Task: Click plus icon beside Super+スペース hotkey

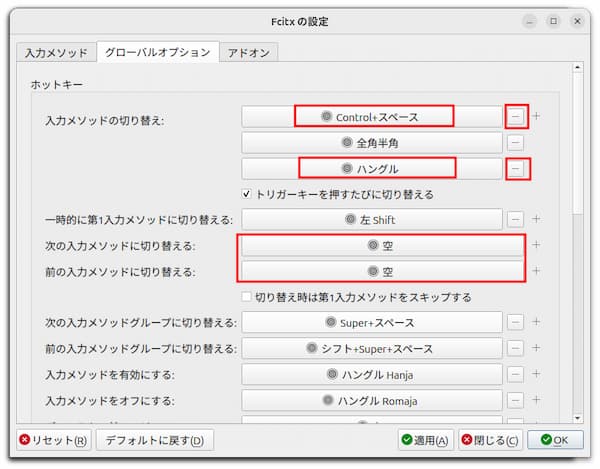Action: [x=536, y=322]
